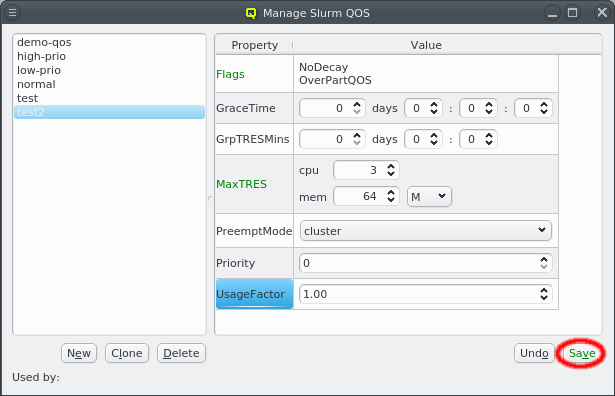Open the mem unit dropdown showing M
This screenshot has height=396, width=615.
click(429, 196)
